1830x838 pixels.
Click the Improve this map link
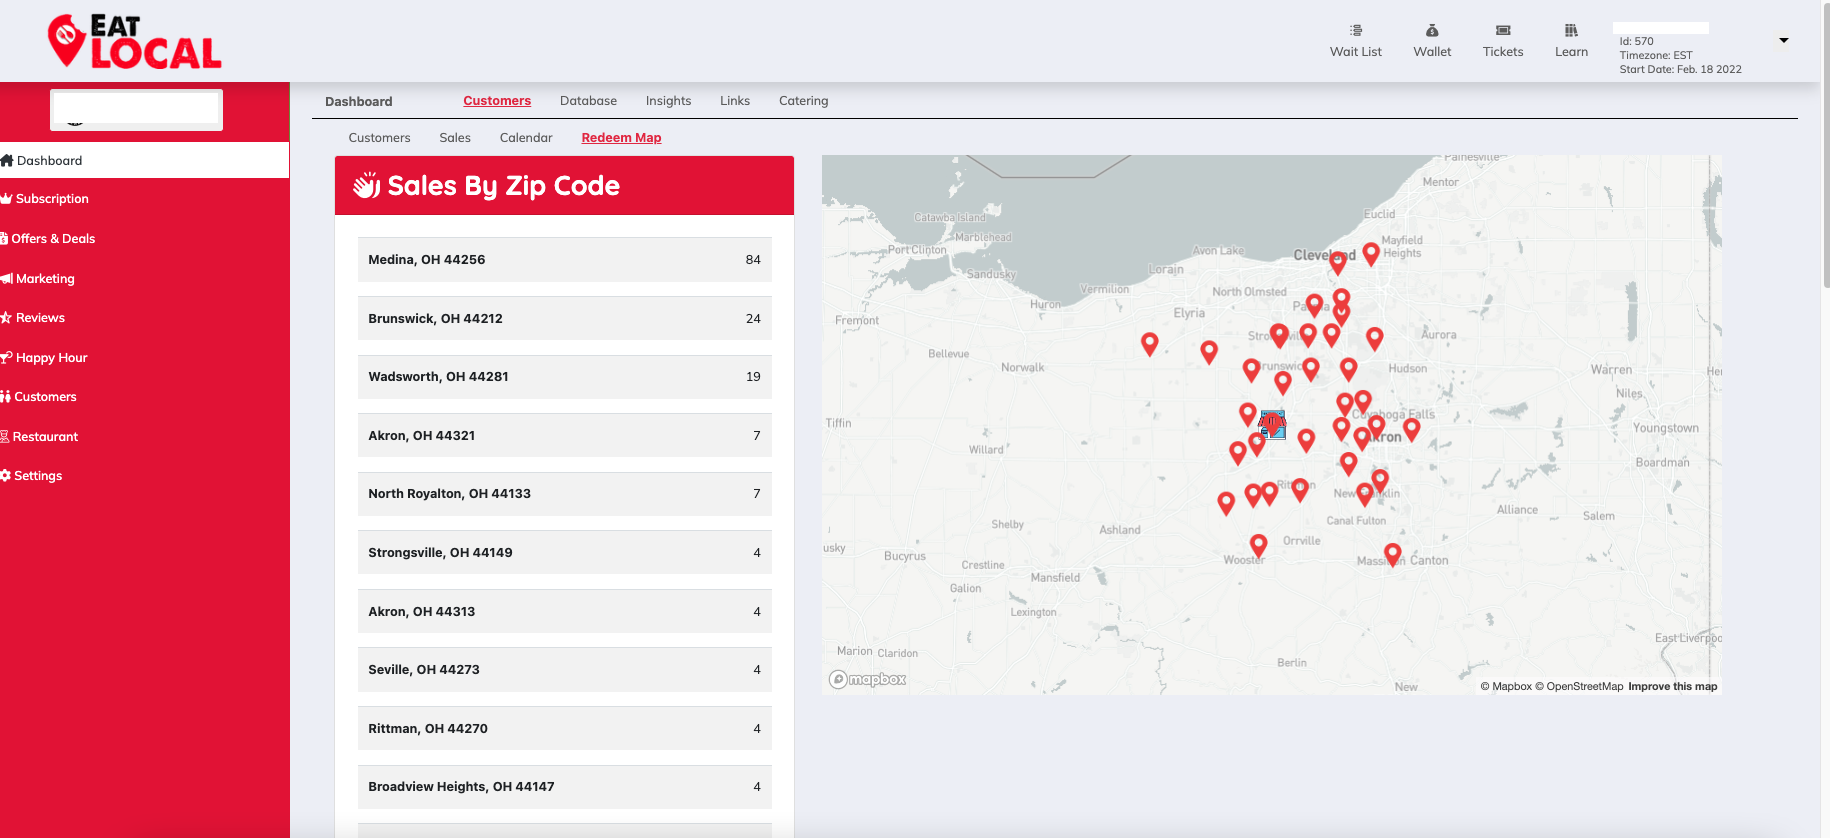point(1672,686)
